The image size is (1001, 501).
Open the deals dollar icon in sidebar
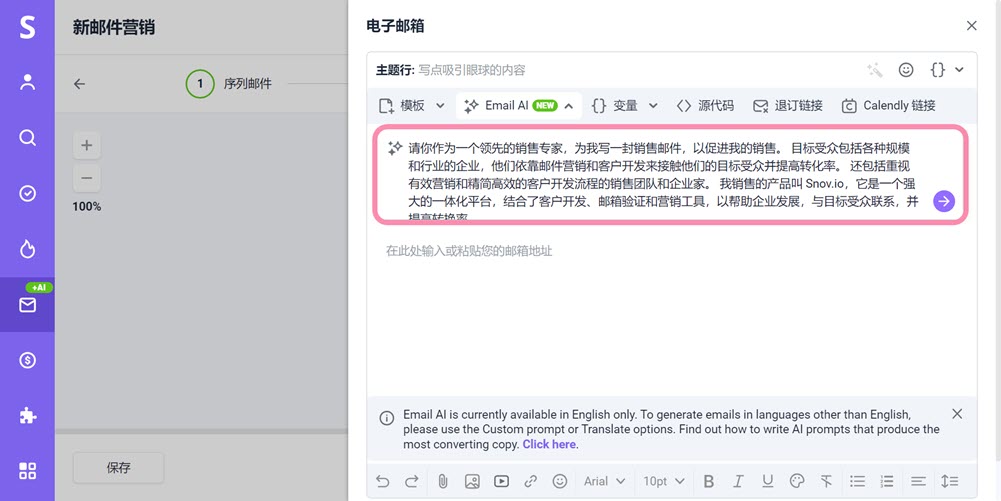click(27, 361)
